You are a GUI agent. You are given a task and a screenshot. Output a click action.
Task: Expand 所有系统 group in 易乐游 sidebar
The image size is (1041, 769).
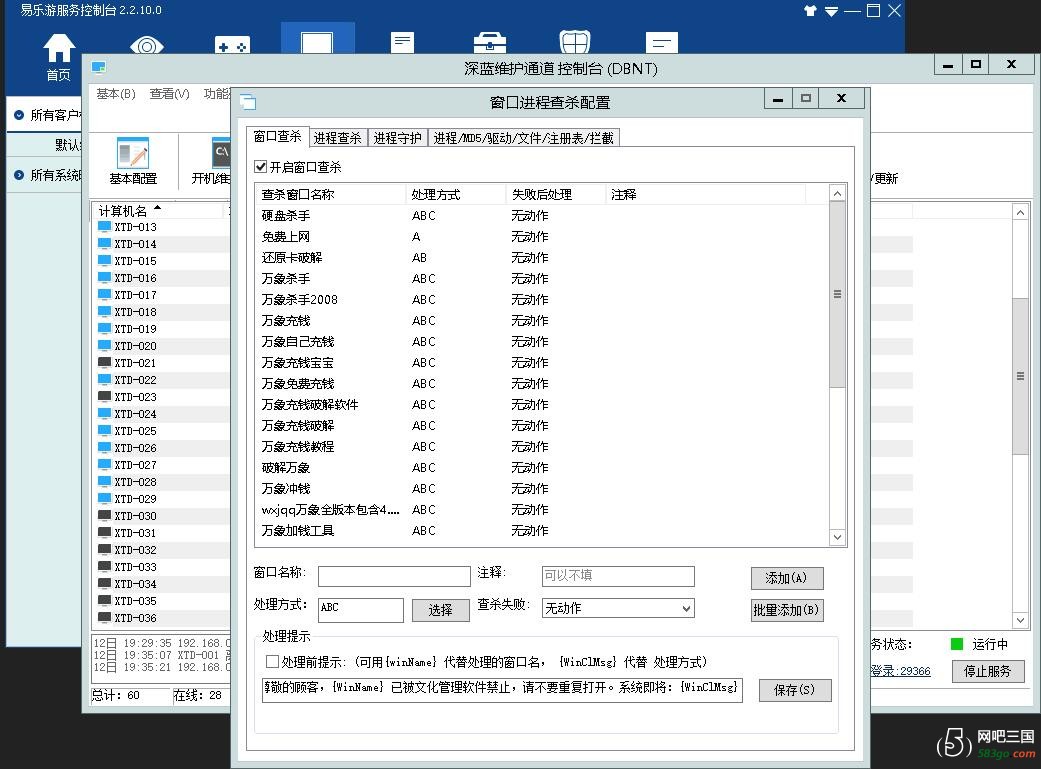point(19,175)
